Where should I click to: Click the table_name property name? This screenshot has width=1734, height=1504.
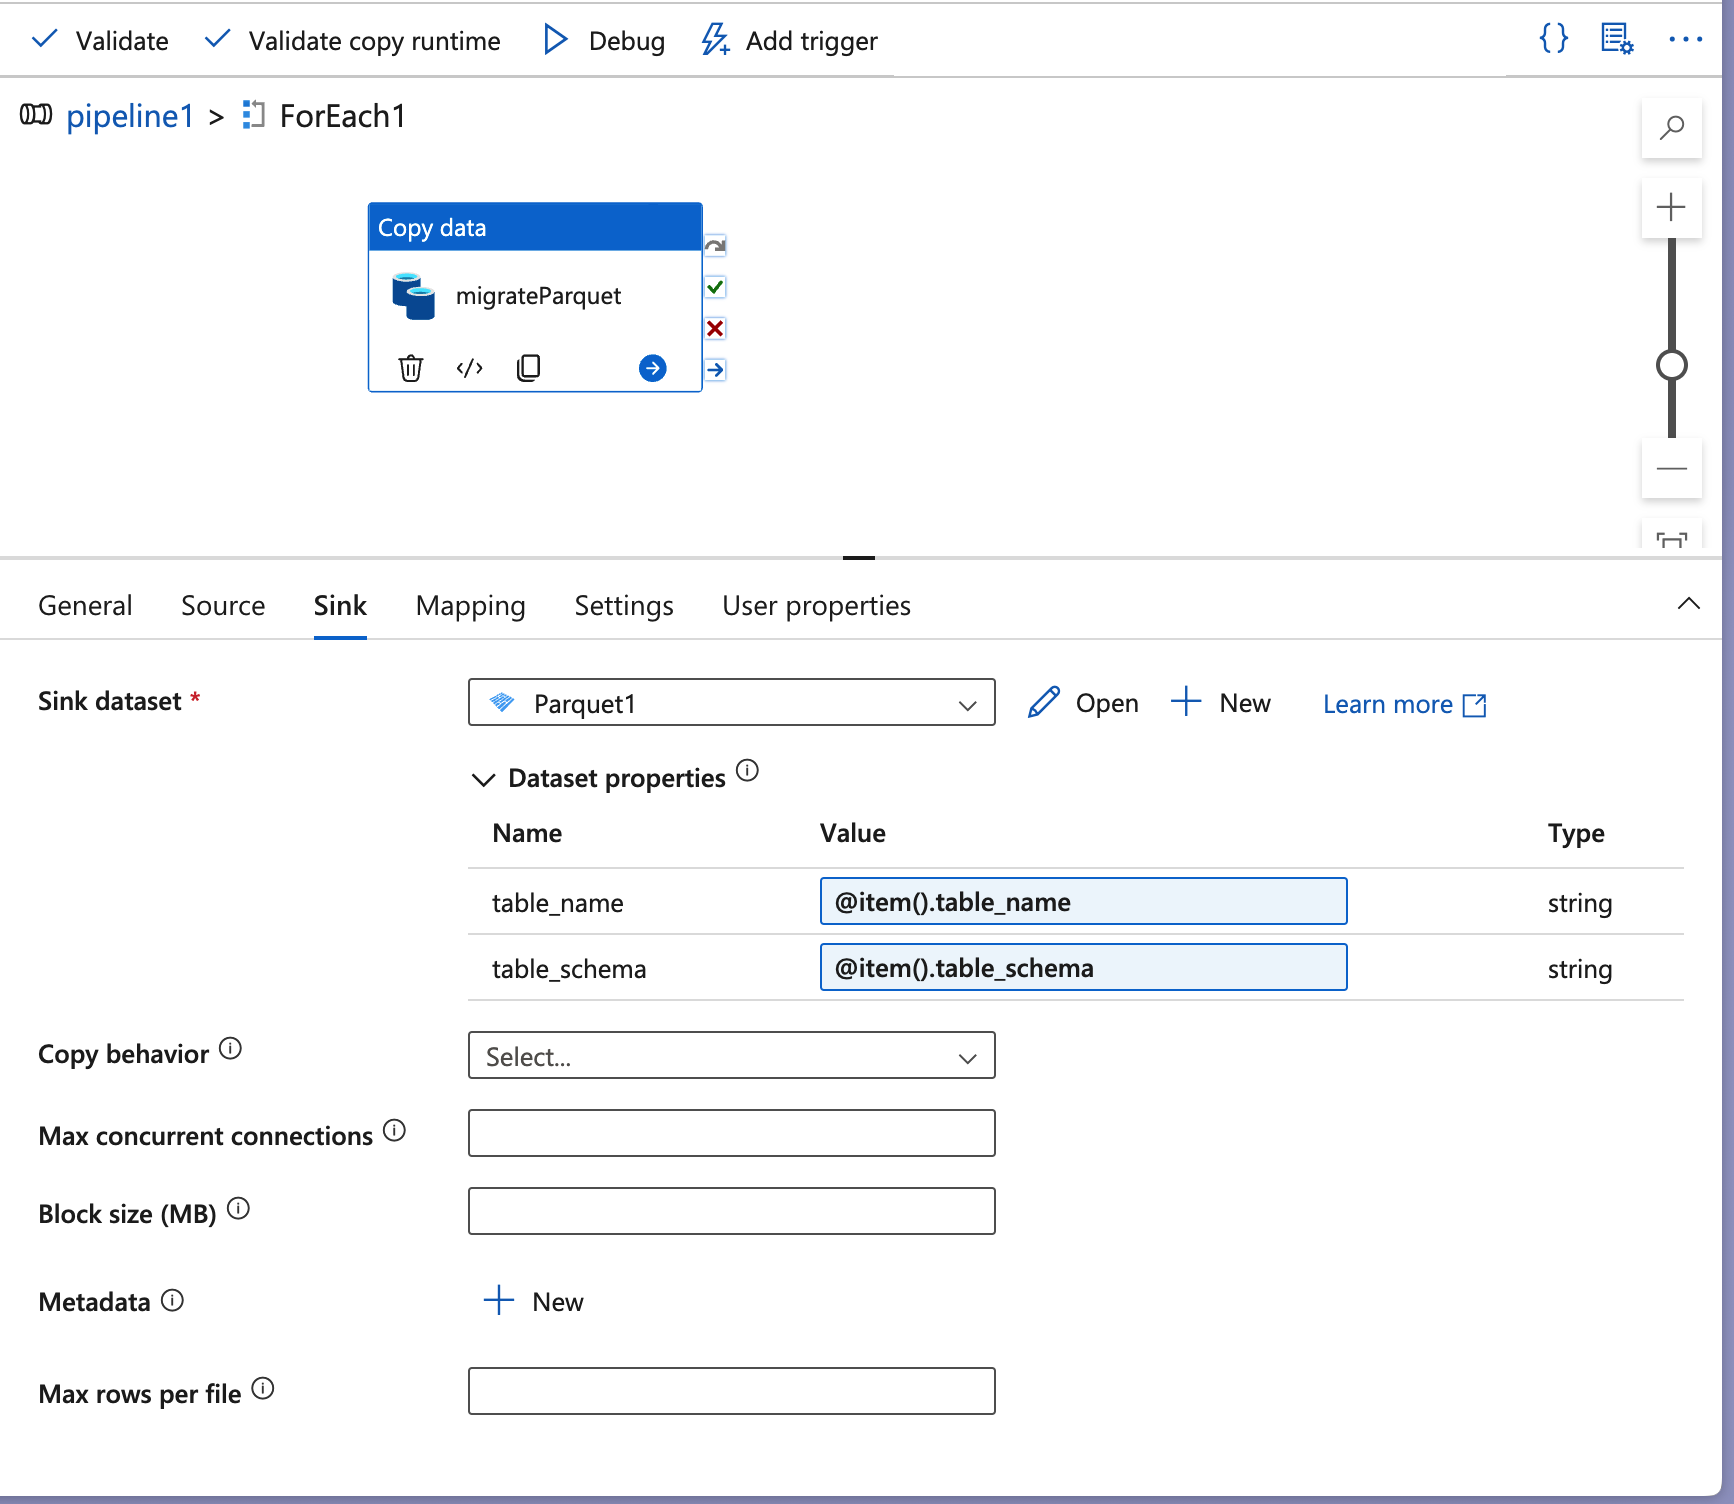[x=558, y=904]
